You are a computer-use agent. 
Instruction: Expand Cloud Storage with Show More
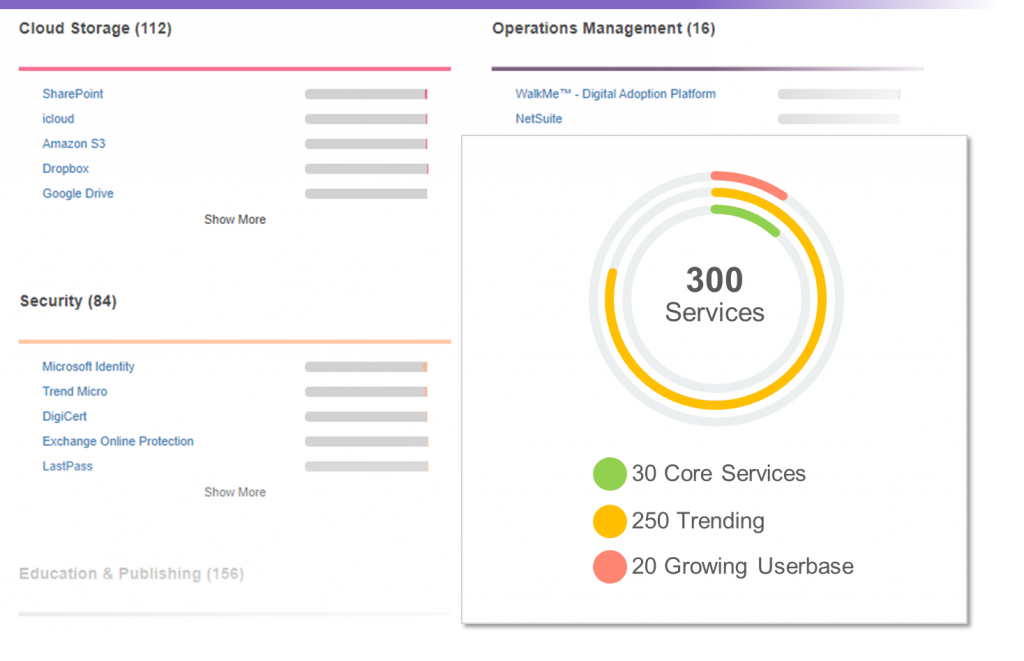[235, 220]
